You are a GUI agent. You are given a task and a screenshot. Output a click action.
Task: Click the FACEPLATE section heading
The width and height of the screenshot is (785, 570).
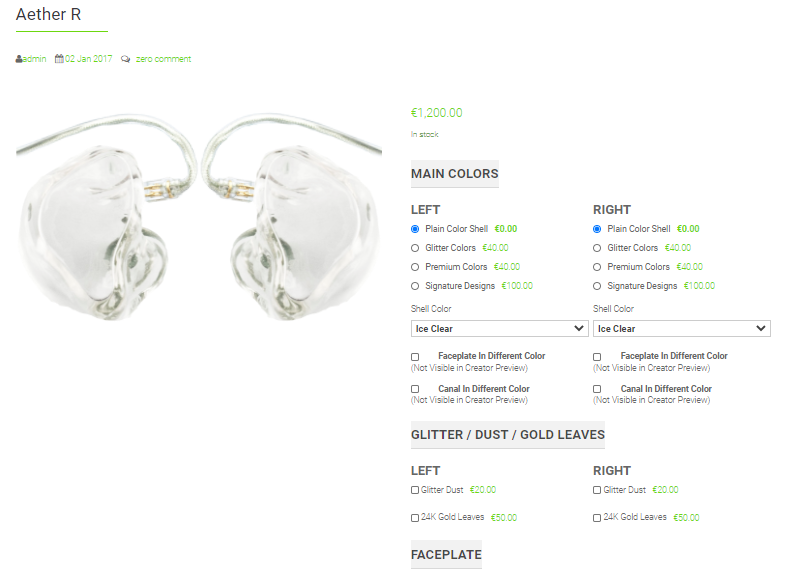pos(446,554)
